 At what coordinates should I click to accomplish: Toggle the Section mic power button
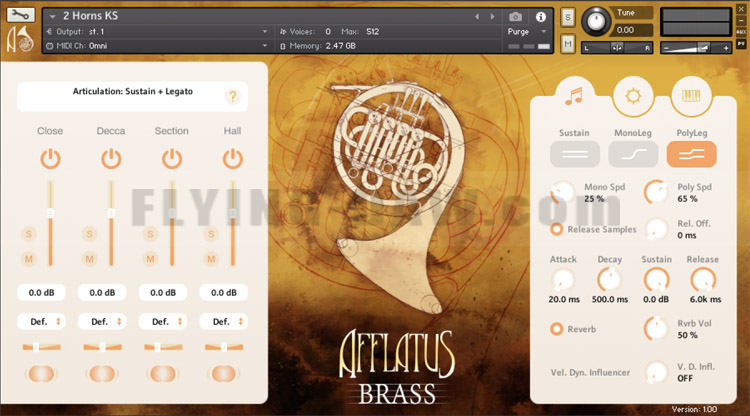click(x=172, y=159)
